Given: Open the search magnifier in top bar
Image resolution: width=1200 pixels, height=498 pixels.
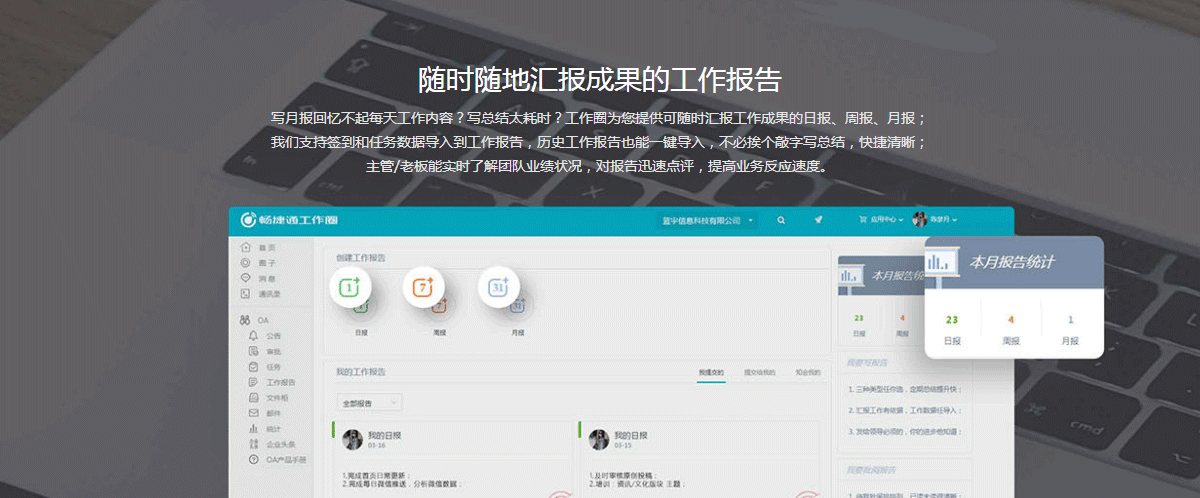Looking at the screenshot, I should click(781, 220).
